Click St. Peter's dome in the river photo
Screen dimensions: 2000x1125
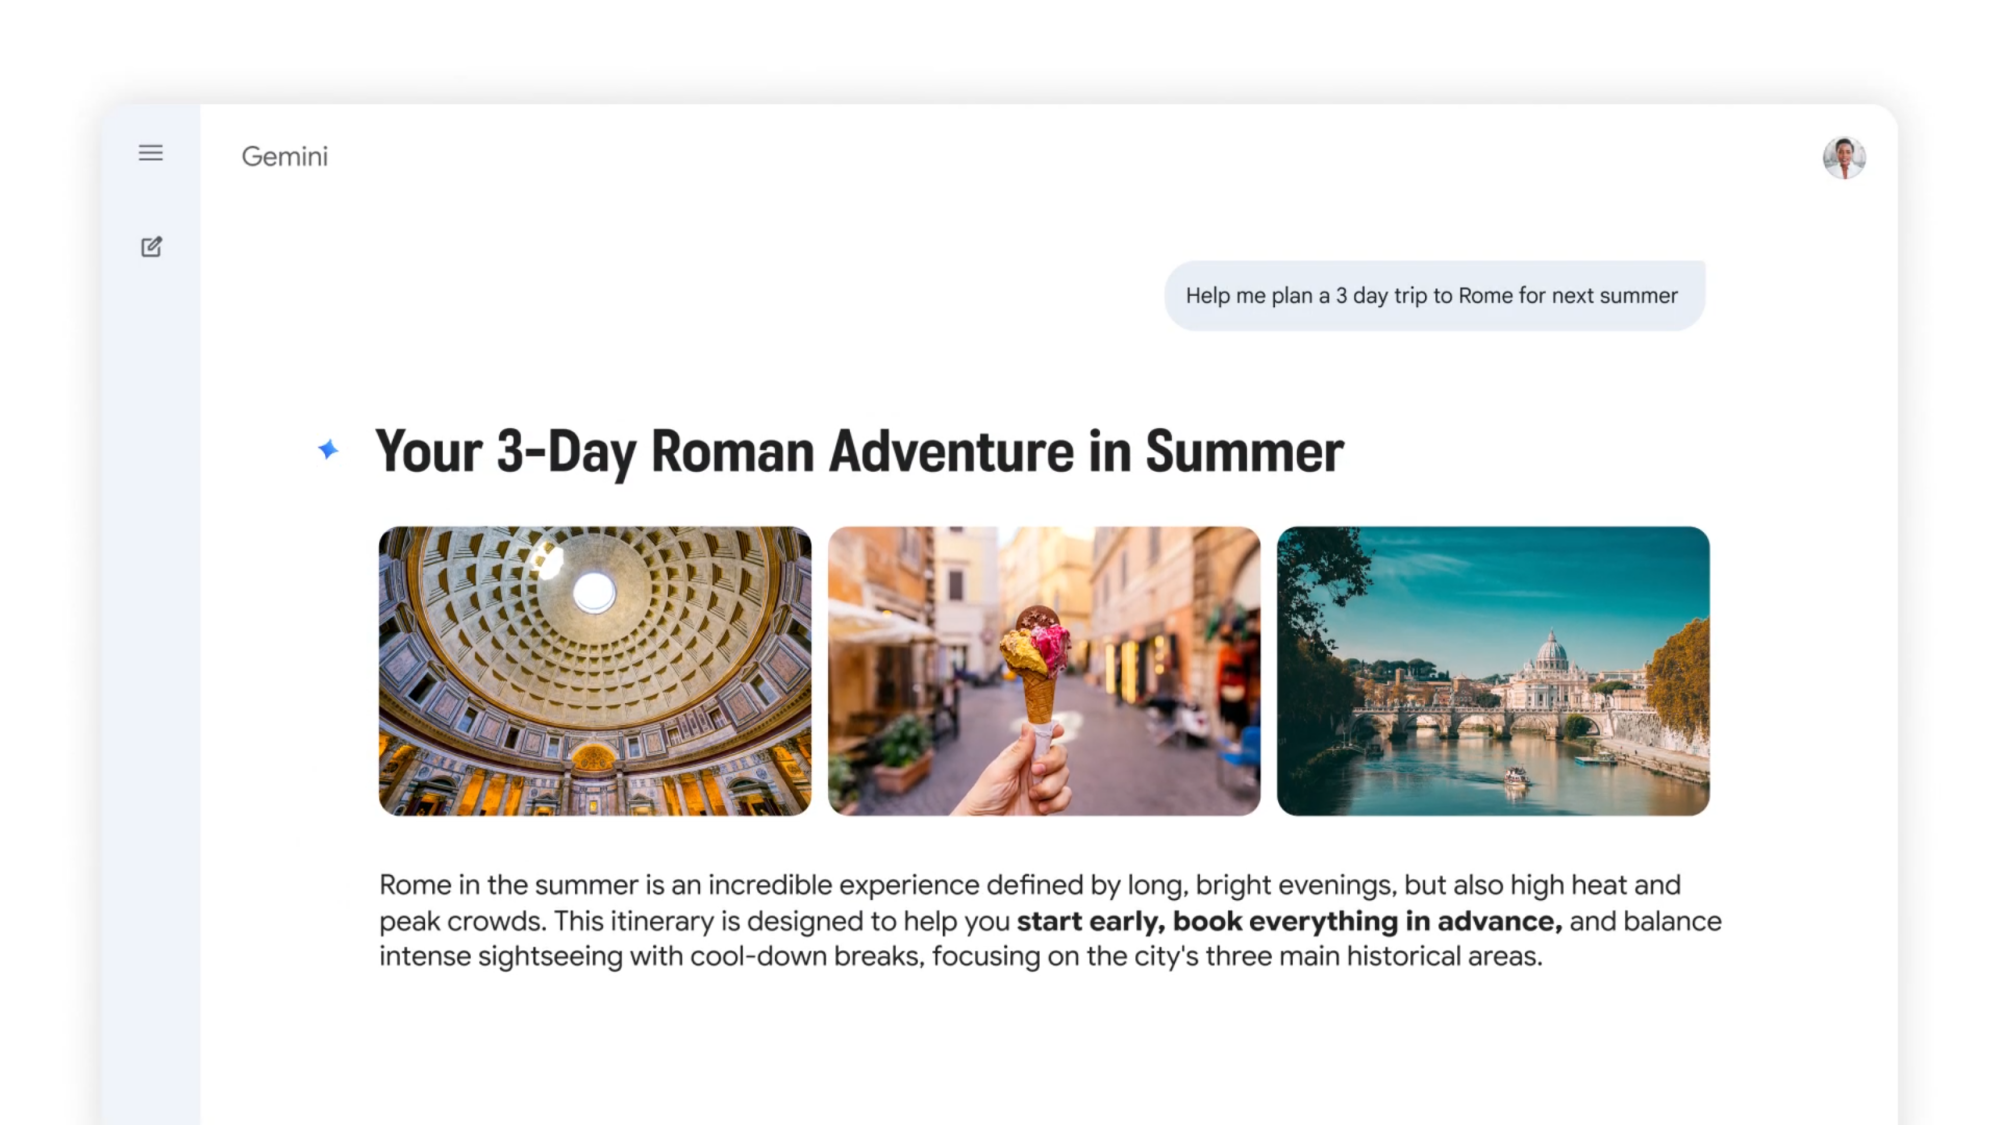pos(1551,651)
